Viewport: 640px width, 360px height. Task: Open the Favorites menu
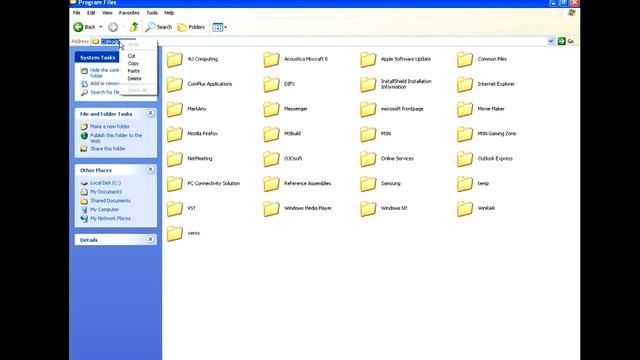tap(129, 13)
